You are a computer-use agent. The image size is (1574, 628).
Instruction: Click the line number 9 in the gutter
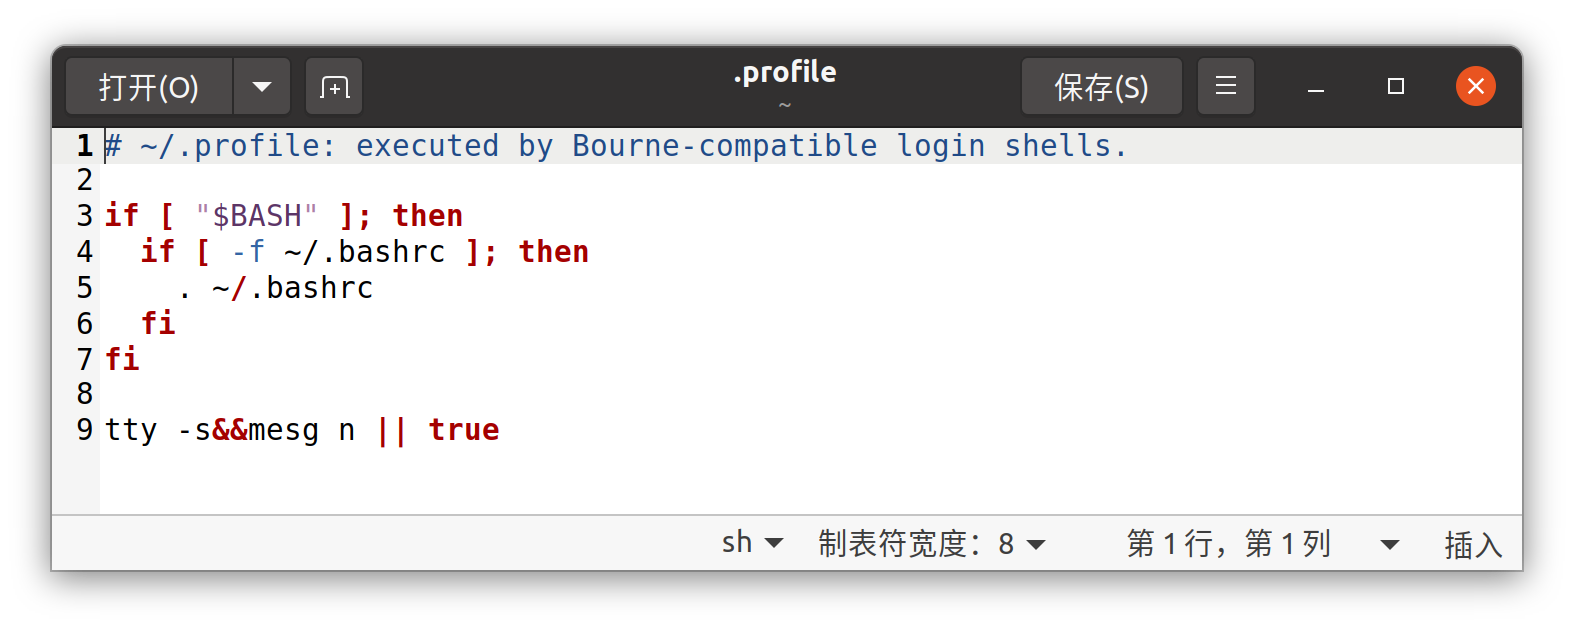[x=83, y=430]
